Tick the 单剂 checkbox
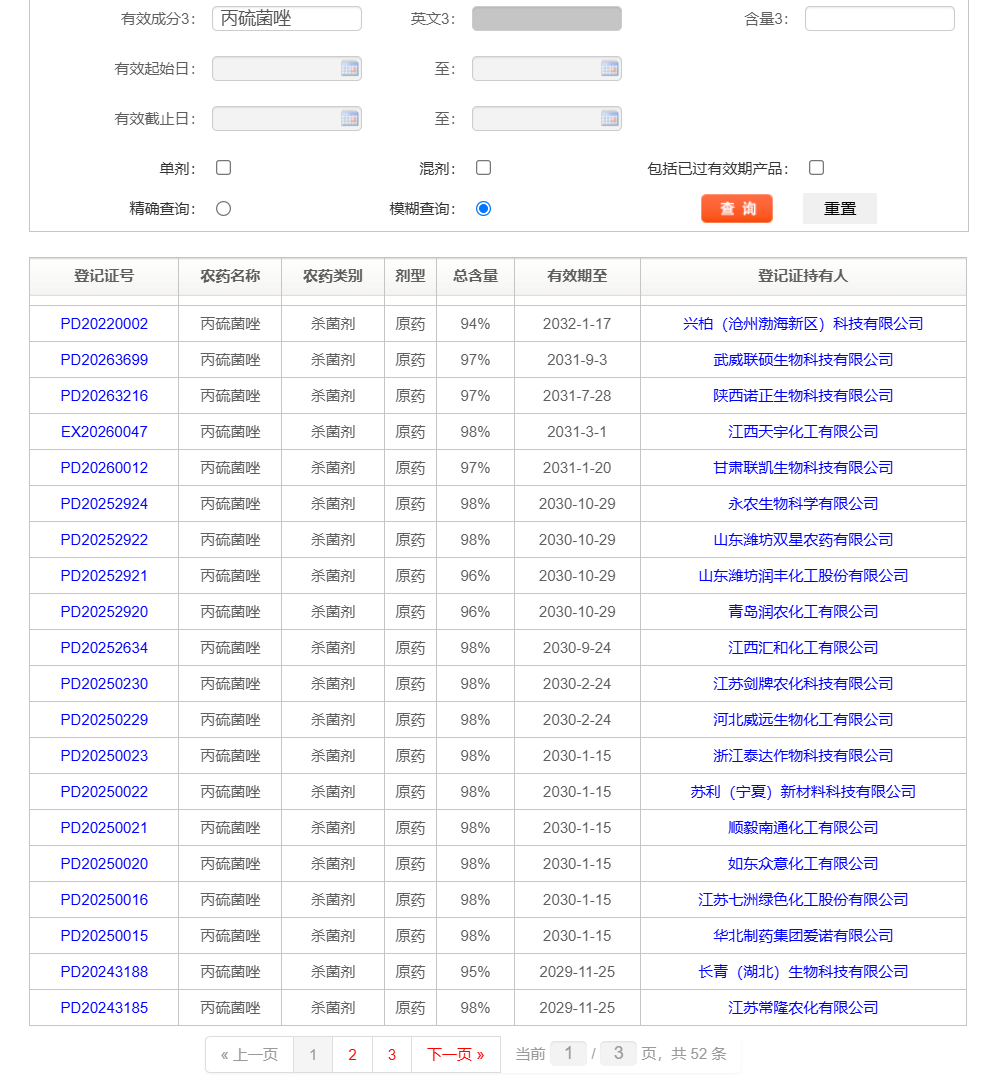This screenshot has height=1078, width=1003. point(223,168)
